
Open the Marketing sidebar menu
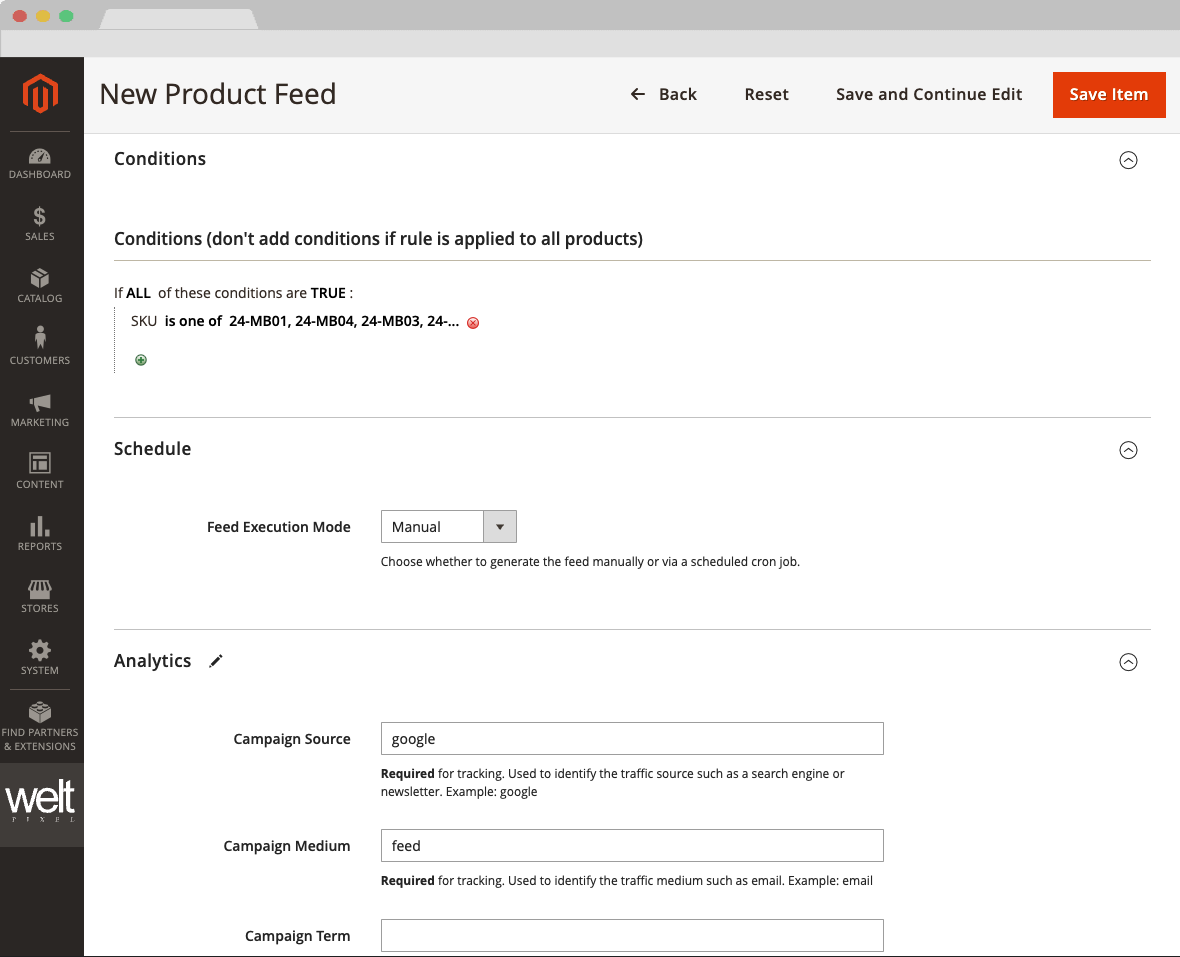pos(40,410)
